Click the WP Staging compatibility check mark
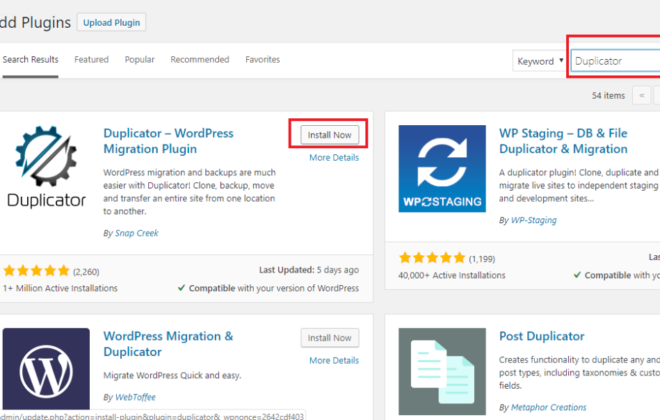 (577, 275)
